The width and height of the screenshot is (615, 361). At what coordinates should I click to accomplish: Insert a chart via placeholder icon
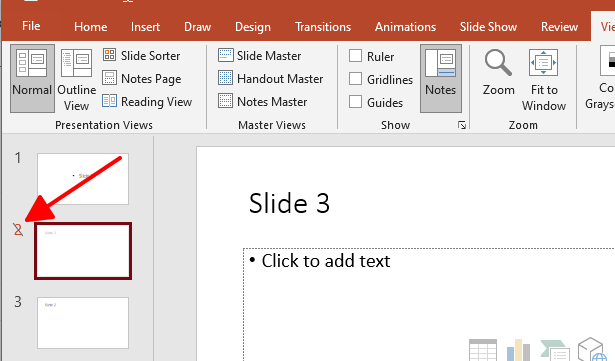519,350
